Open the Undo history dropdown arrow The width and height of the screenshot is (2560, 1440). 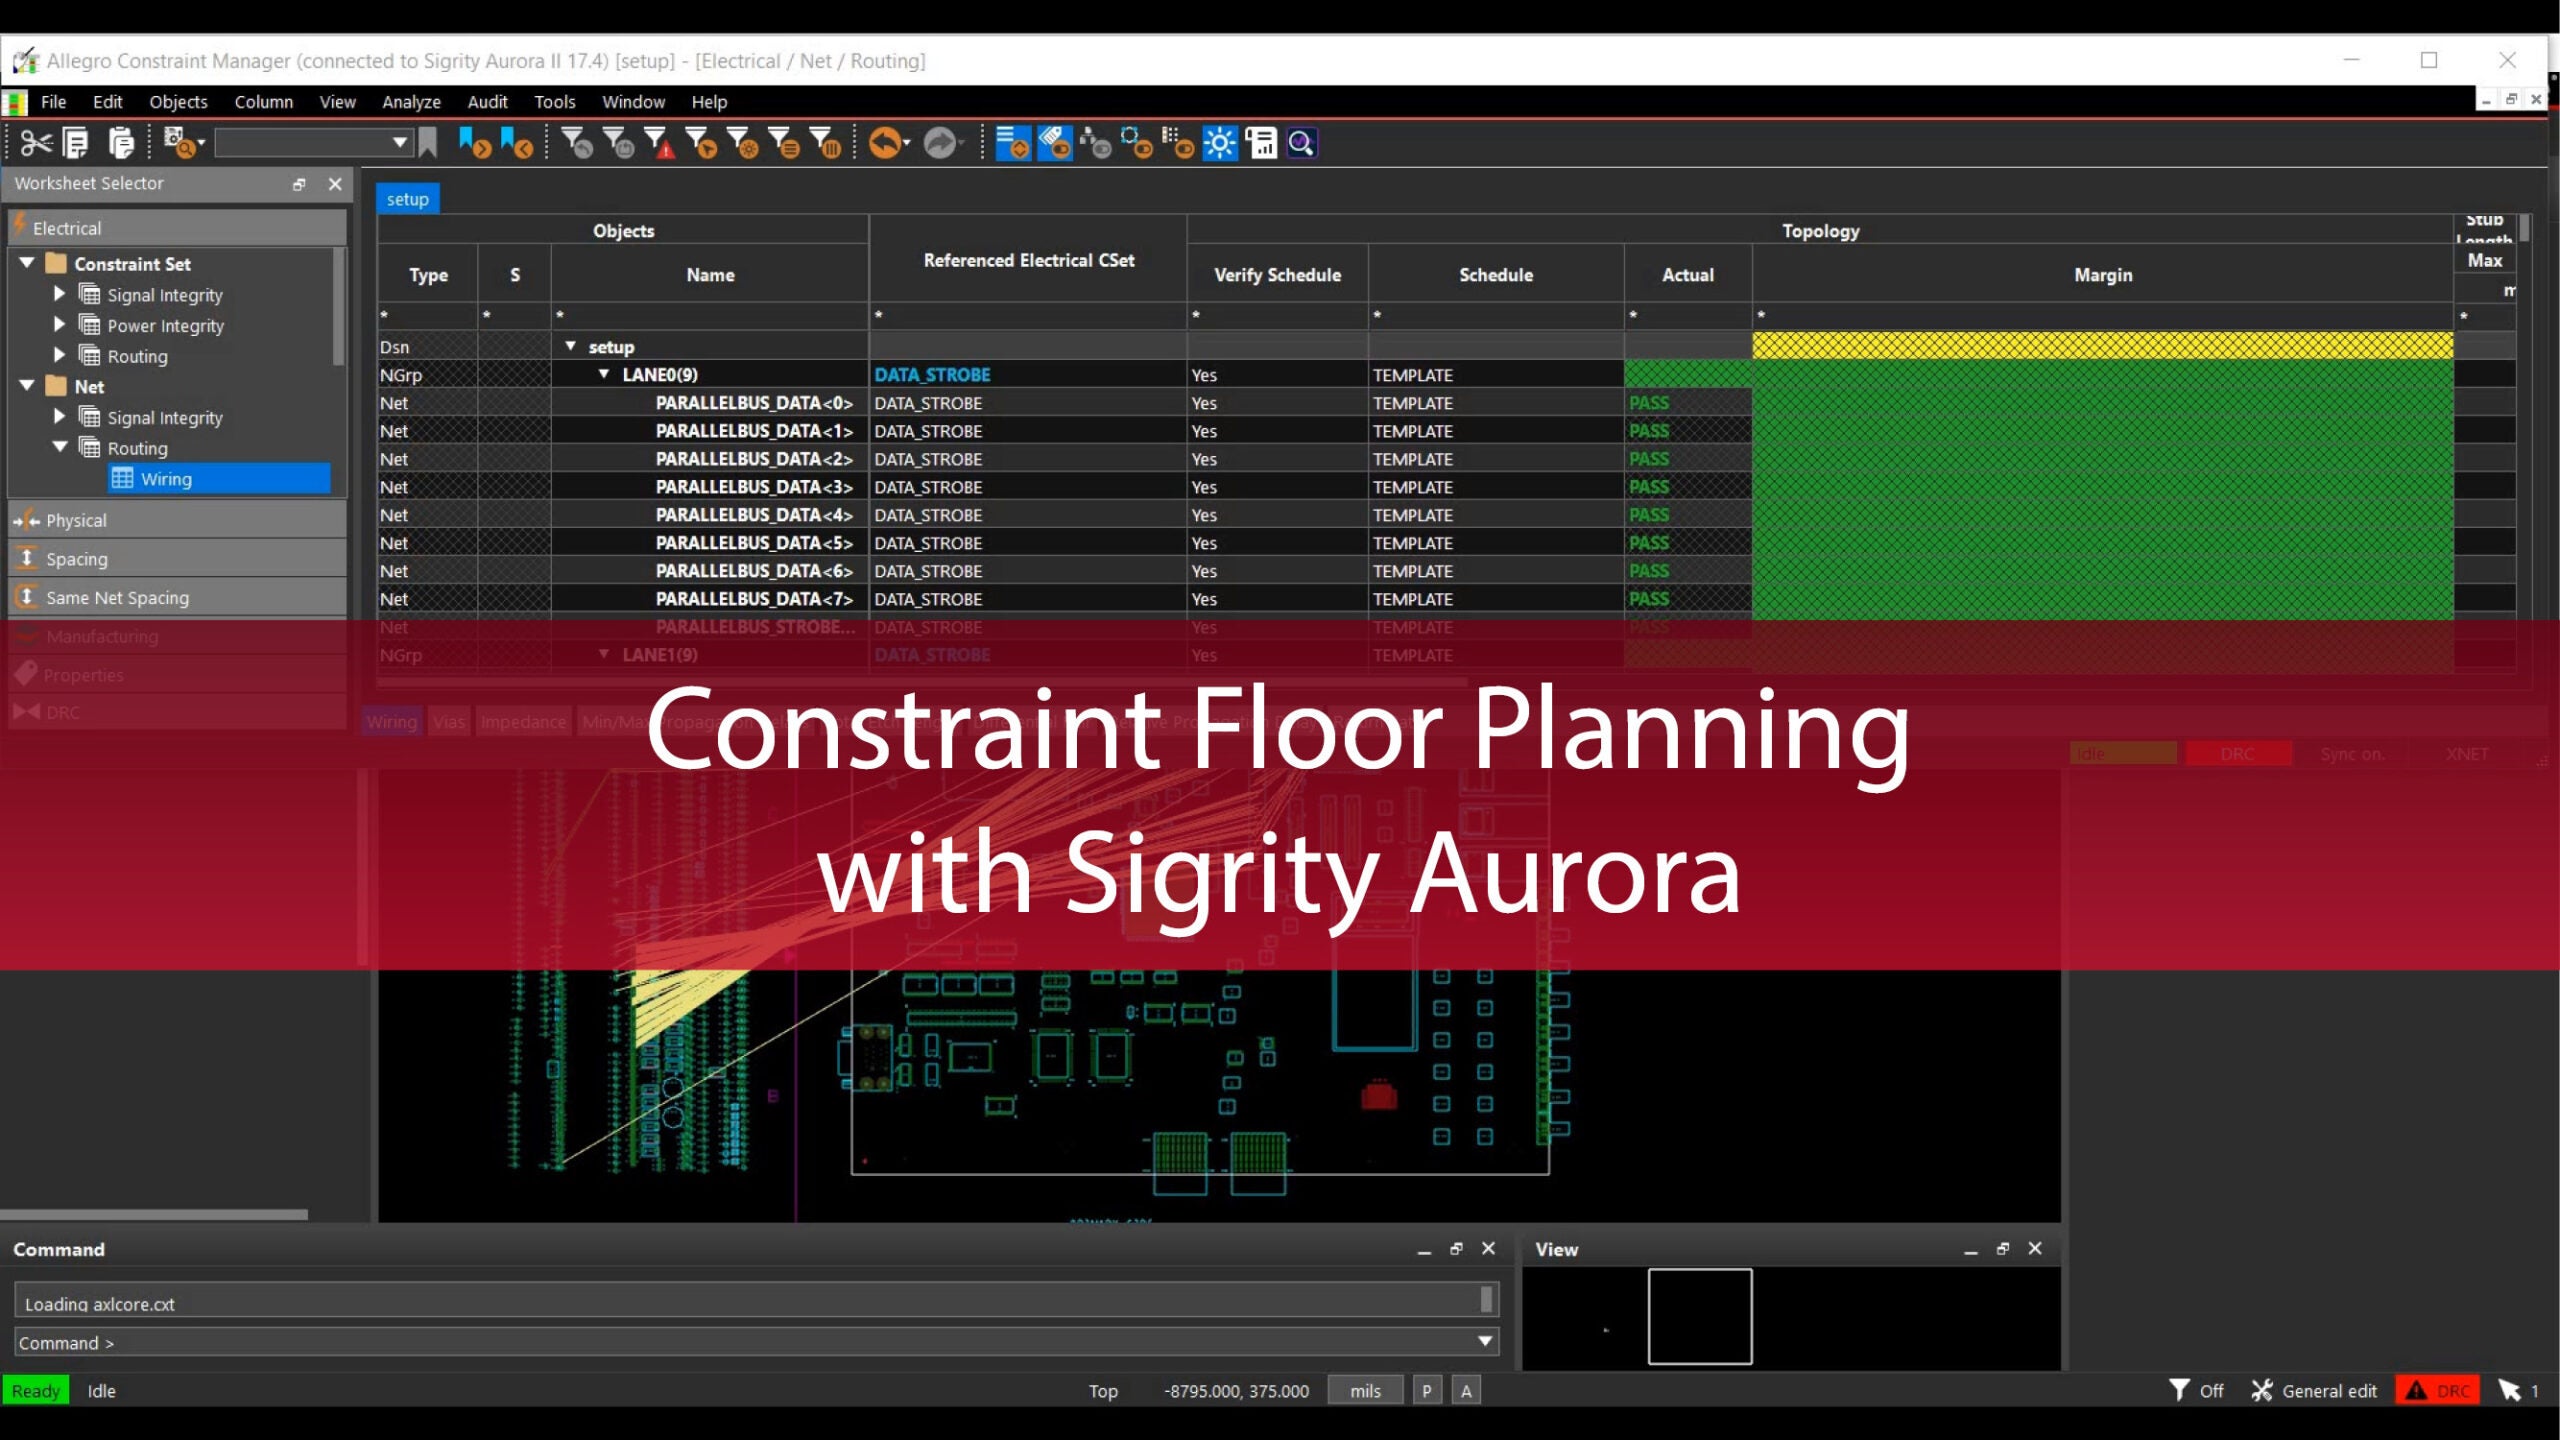click(x=907, y=144)
